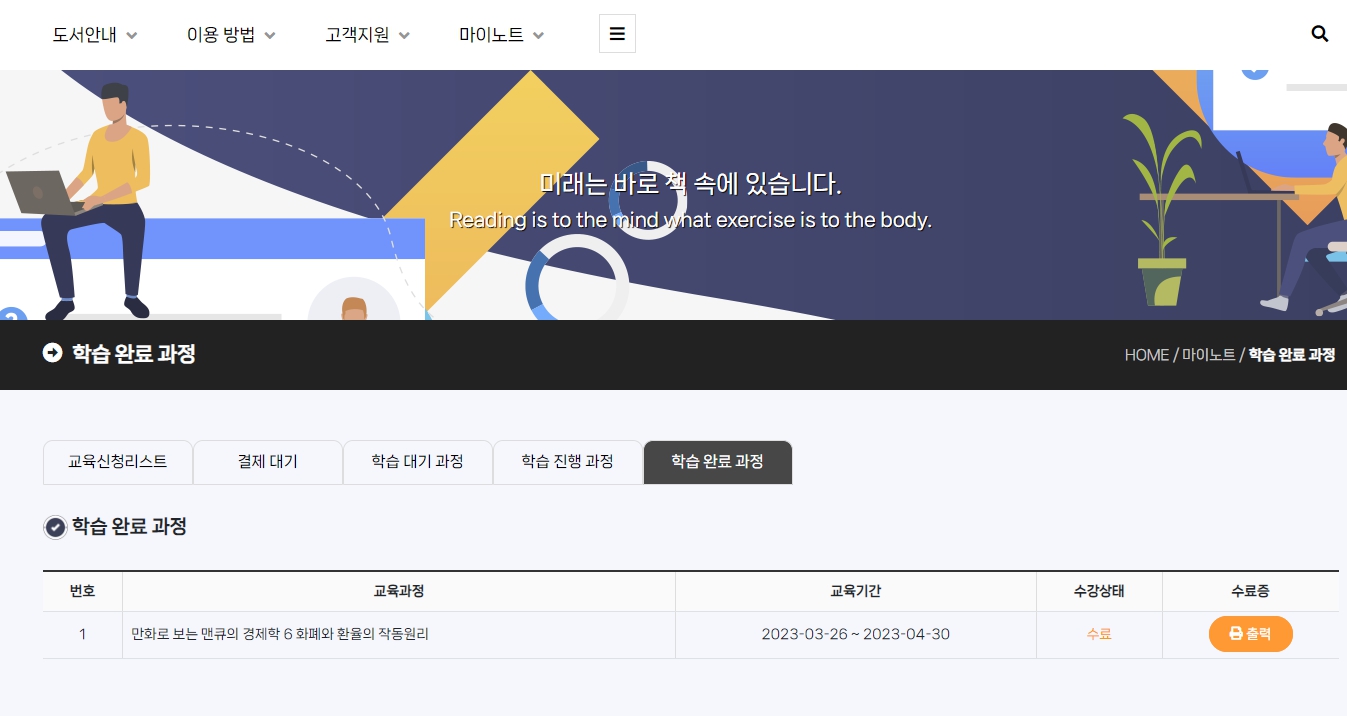Click the banner slogan 미래는 바로 책 속에 있습니다

[690, 184]
